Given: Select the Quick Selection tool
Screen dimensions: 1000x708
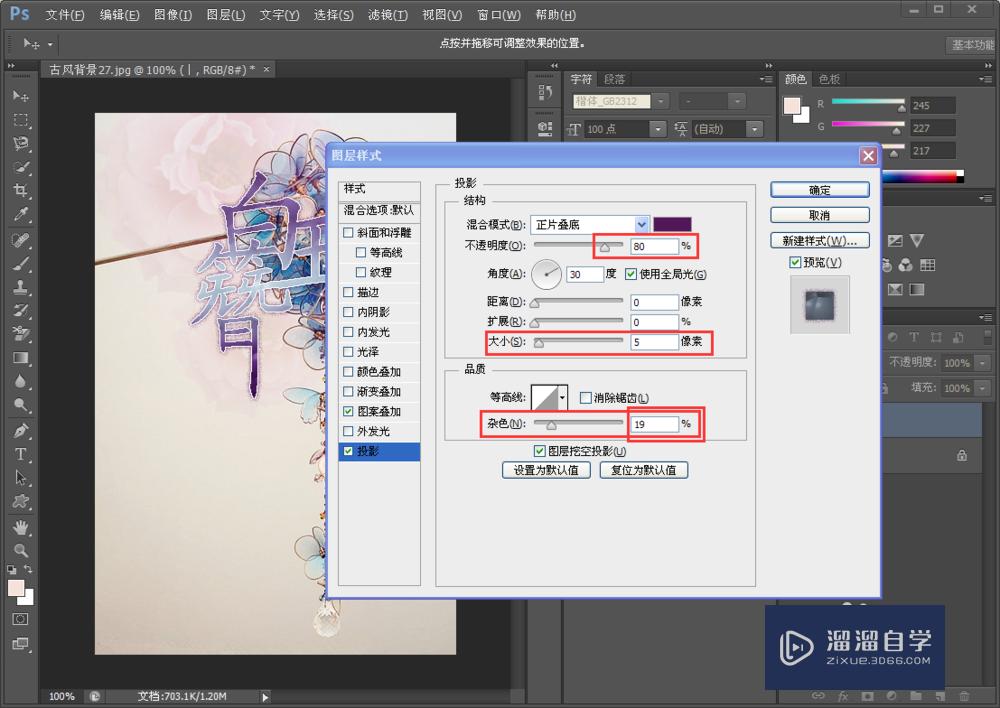Looking at the screenshot, I should [20, 168].
